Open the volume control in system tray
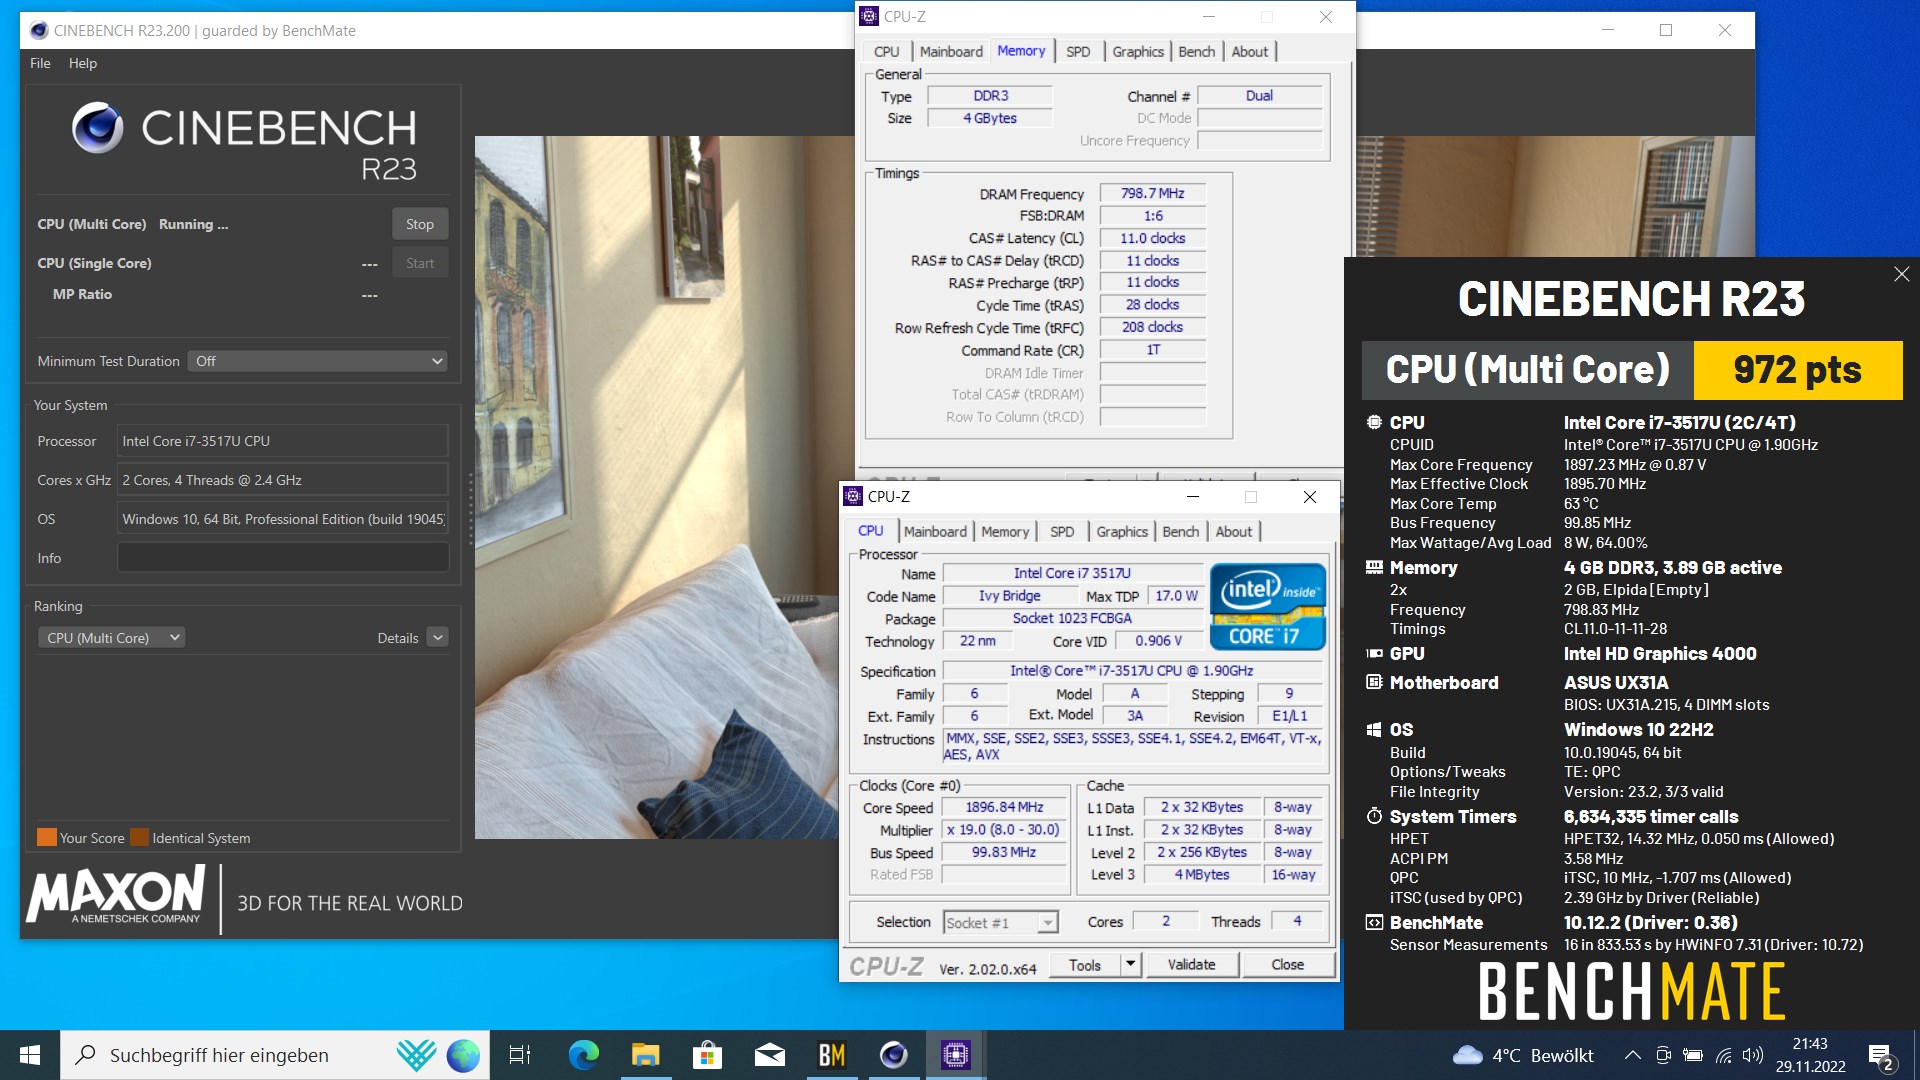This screenshot has width=1920, height=1080. click(x=1752, y=1055)
